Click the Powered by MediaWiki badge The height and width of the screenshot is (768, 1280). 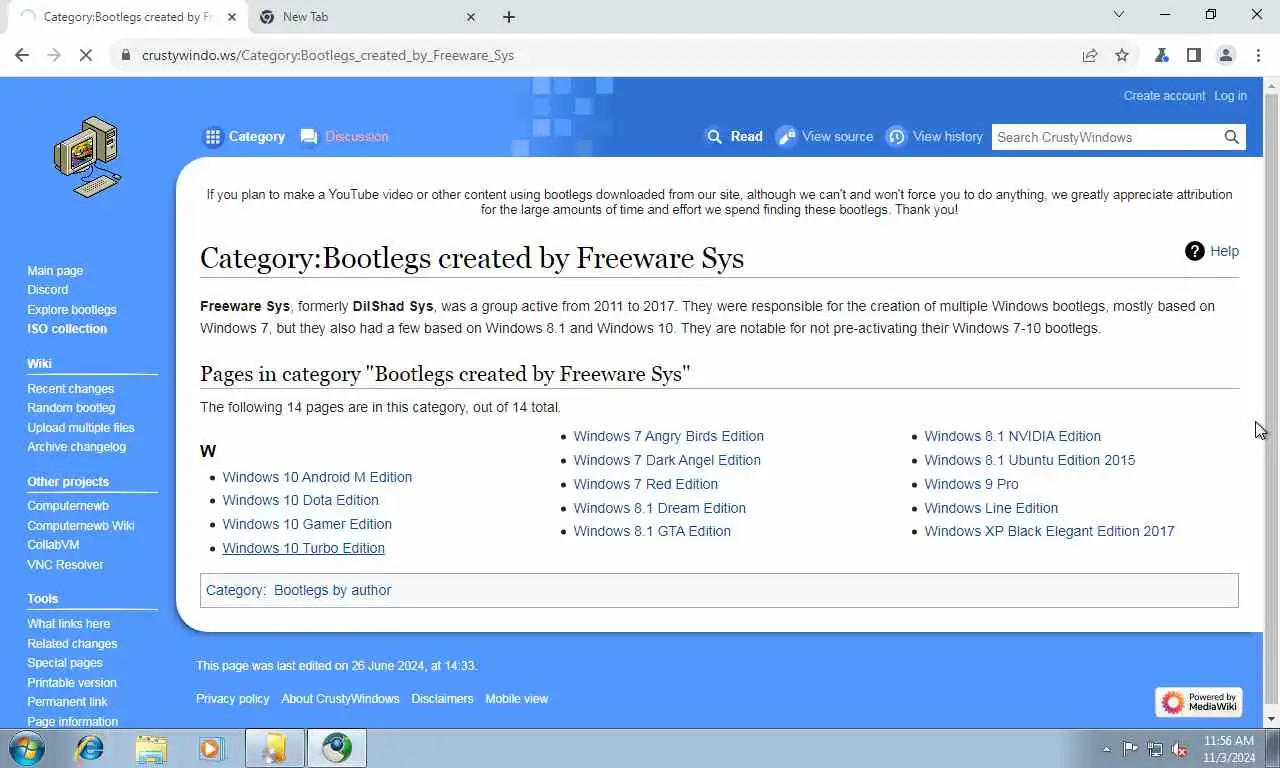click(x=1199, y=702)
